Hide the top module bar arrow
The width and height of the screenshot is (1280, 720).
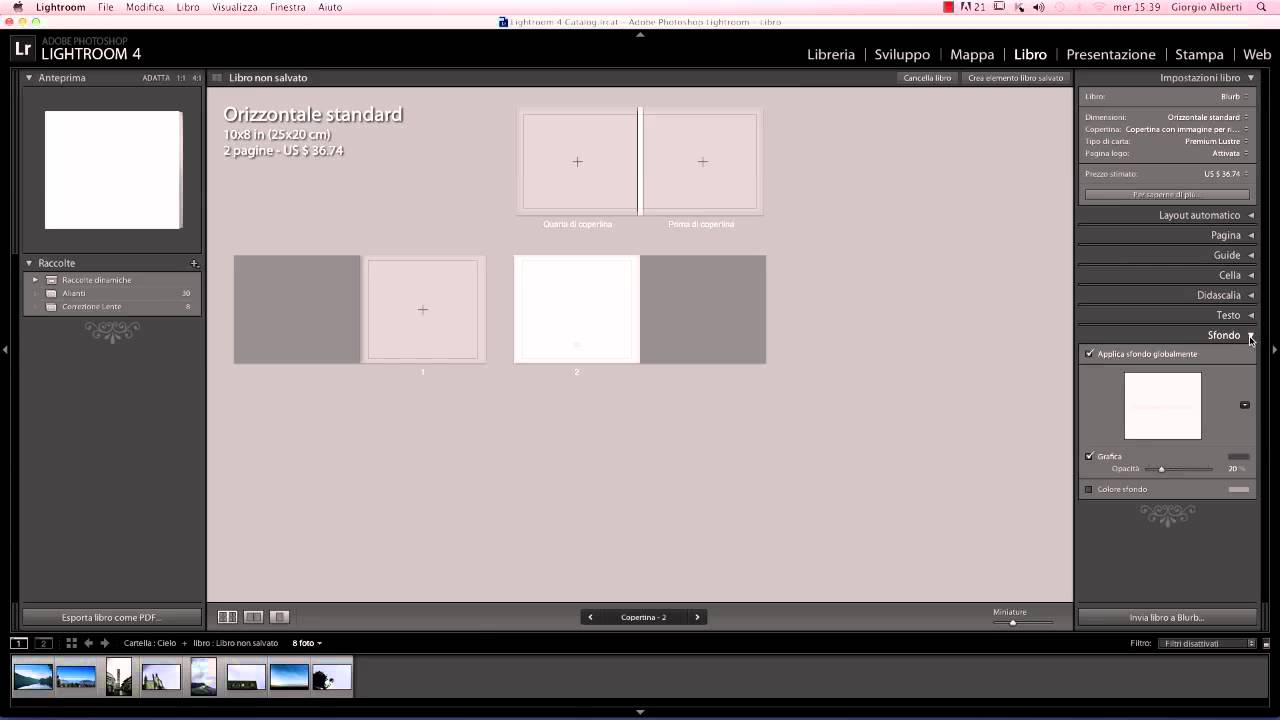click(x=640, y=34)
